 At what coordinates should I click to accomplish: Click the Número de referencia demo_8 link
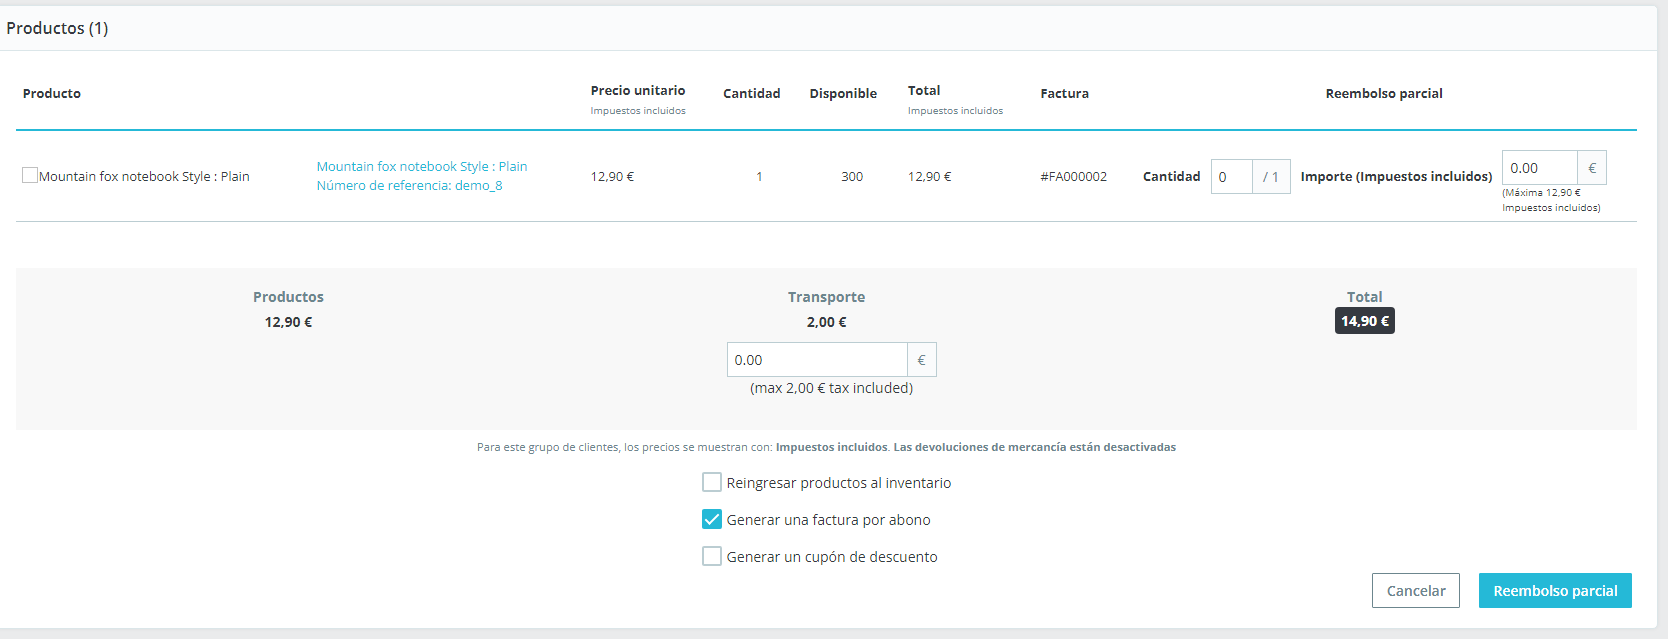(x=409, y=185)
